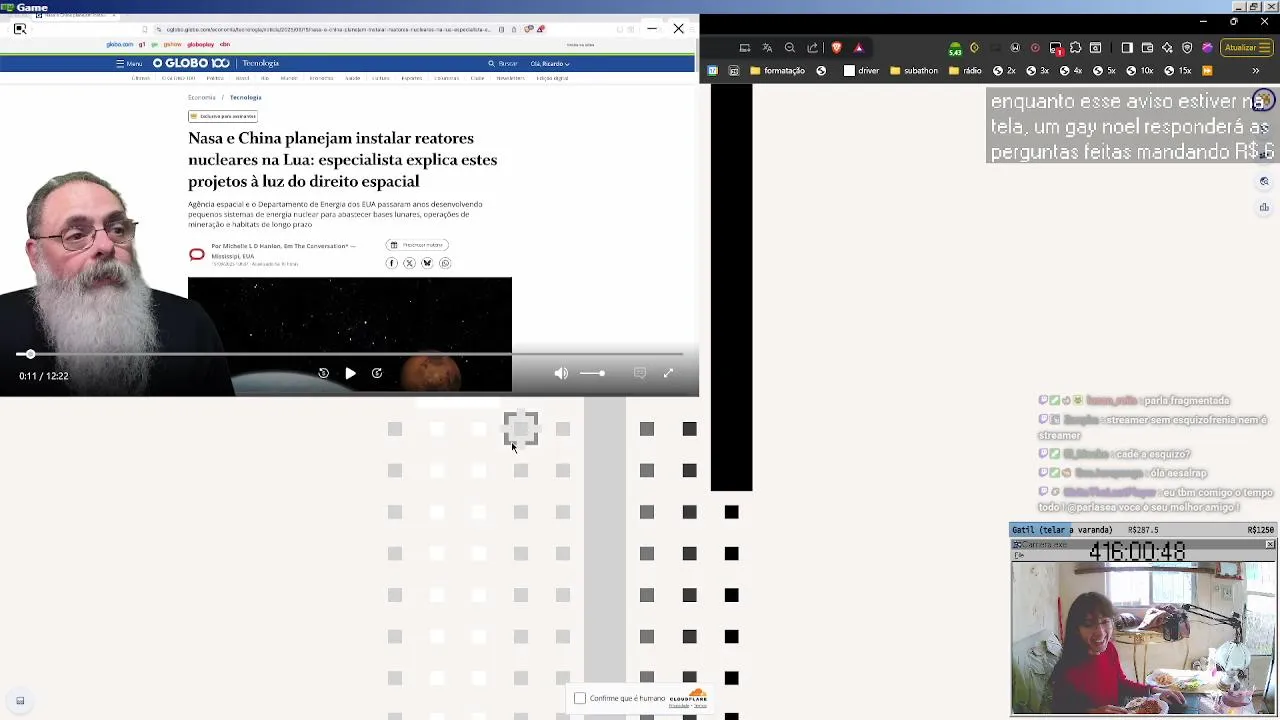The height and width of the screenshot is (720, 1280).
Task: Click the Atualizar browser update button
Action: coord(1247,47)
